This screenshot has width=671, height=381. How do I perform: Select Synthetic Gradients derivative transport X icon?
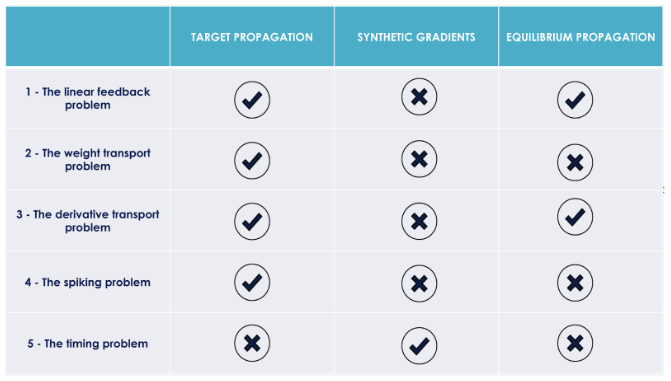[419, 221]
